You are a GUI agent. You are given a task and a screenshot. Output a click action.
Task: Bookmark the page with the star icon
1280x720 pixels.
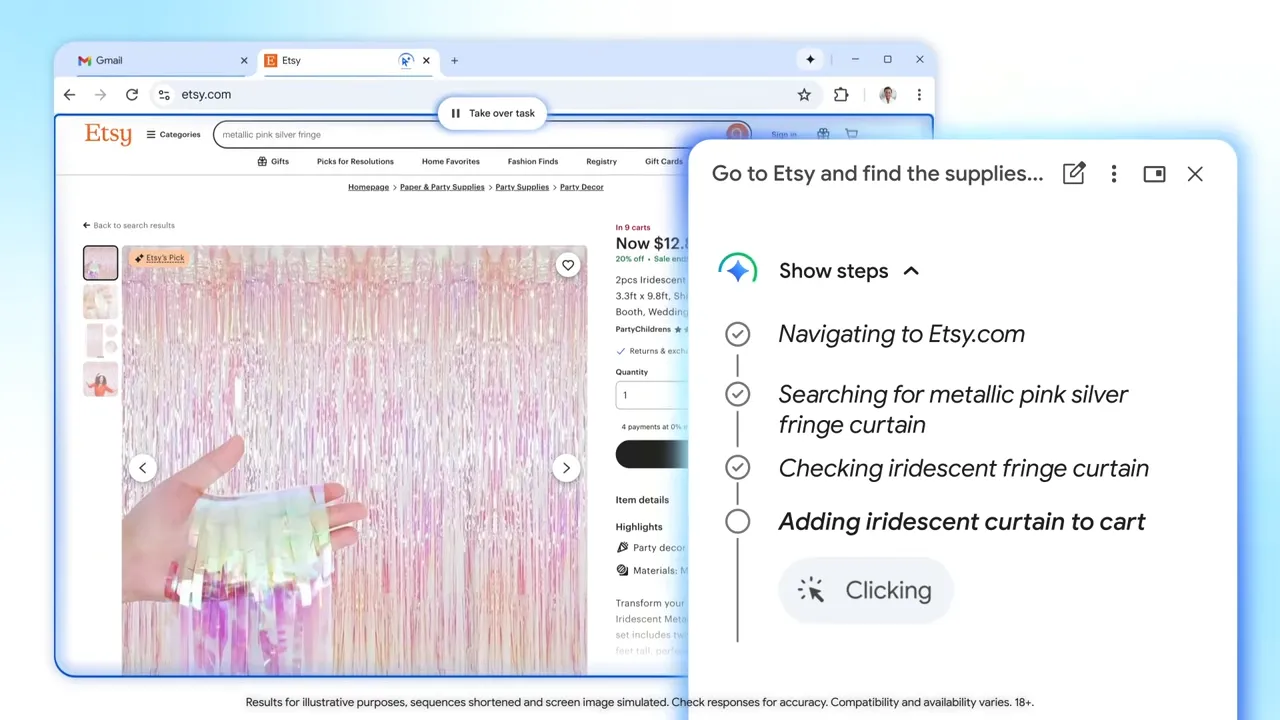804,94
